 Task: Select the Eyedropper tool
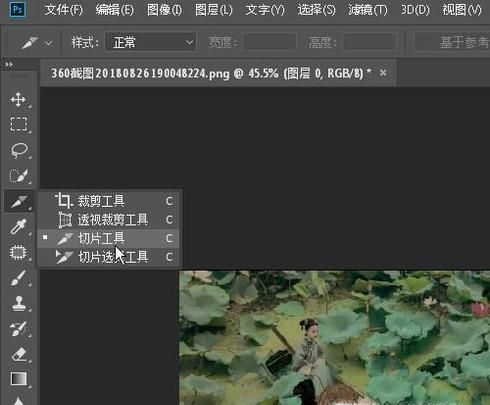click(x=18, y=227)
